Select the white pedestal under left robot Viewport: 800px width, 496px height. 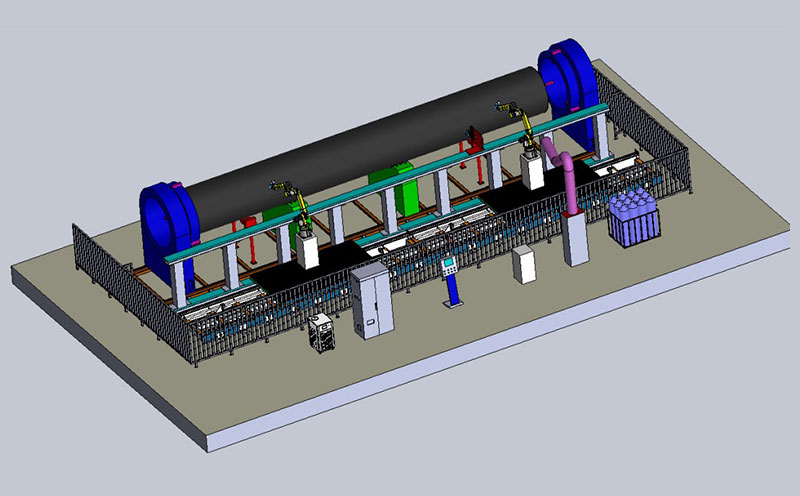point(306,252)
